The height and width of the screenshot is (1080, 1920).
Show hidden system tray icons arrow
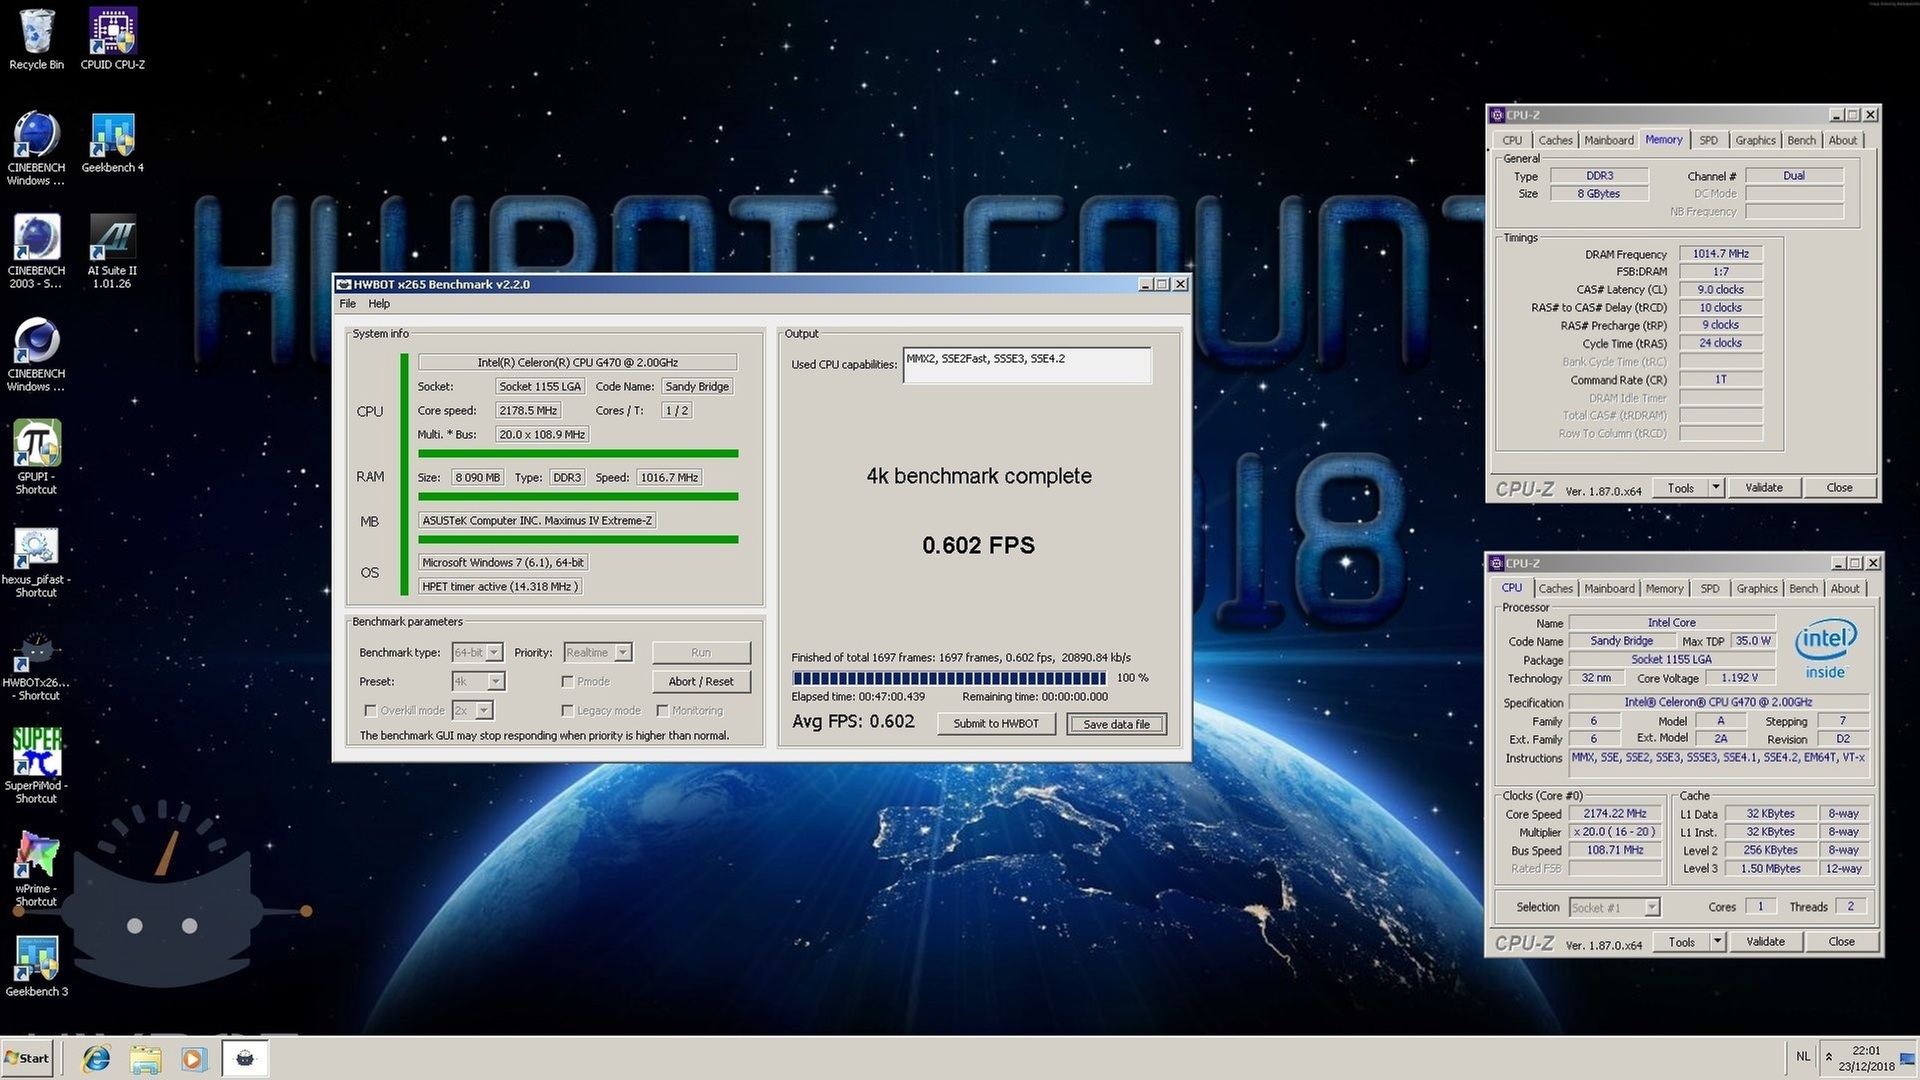point(1829,1056)
